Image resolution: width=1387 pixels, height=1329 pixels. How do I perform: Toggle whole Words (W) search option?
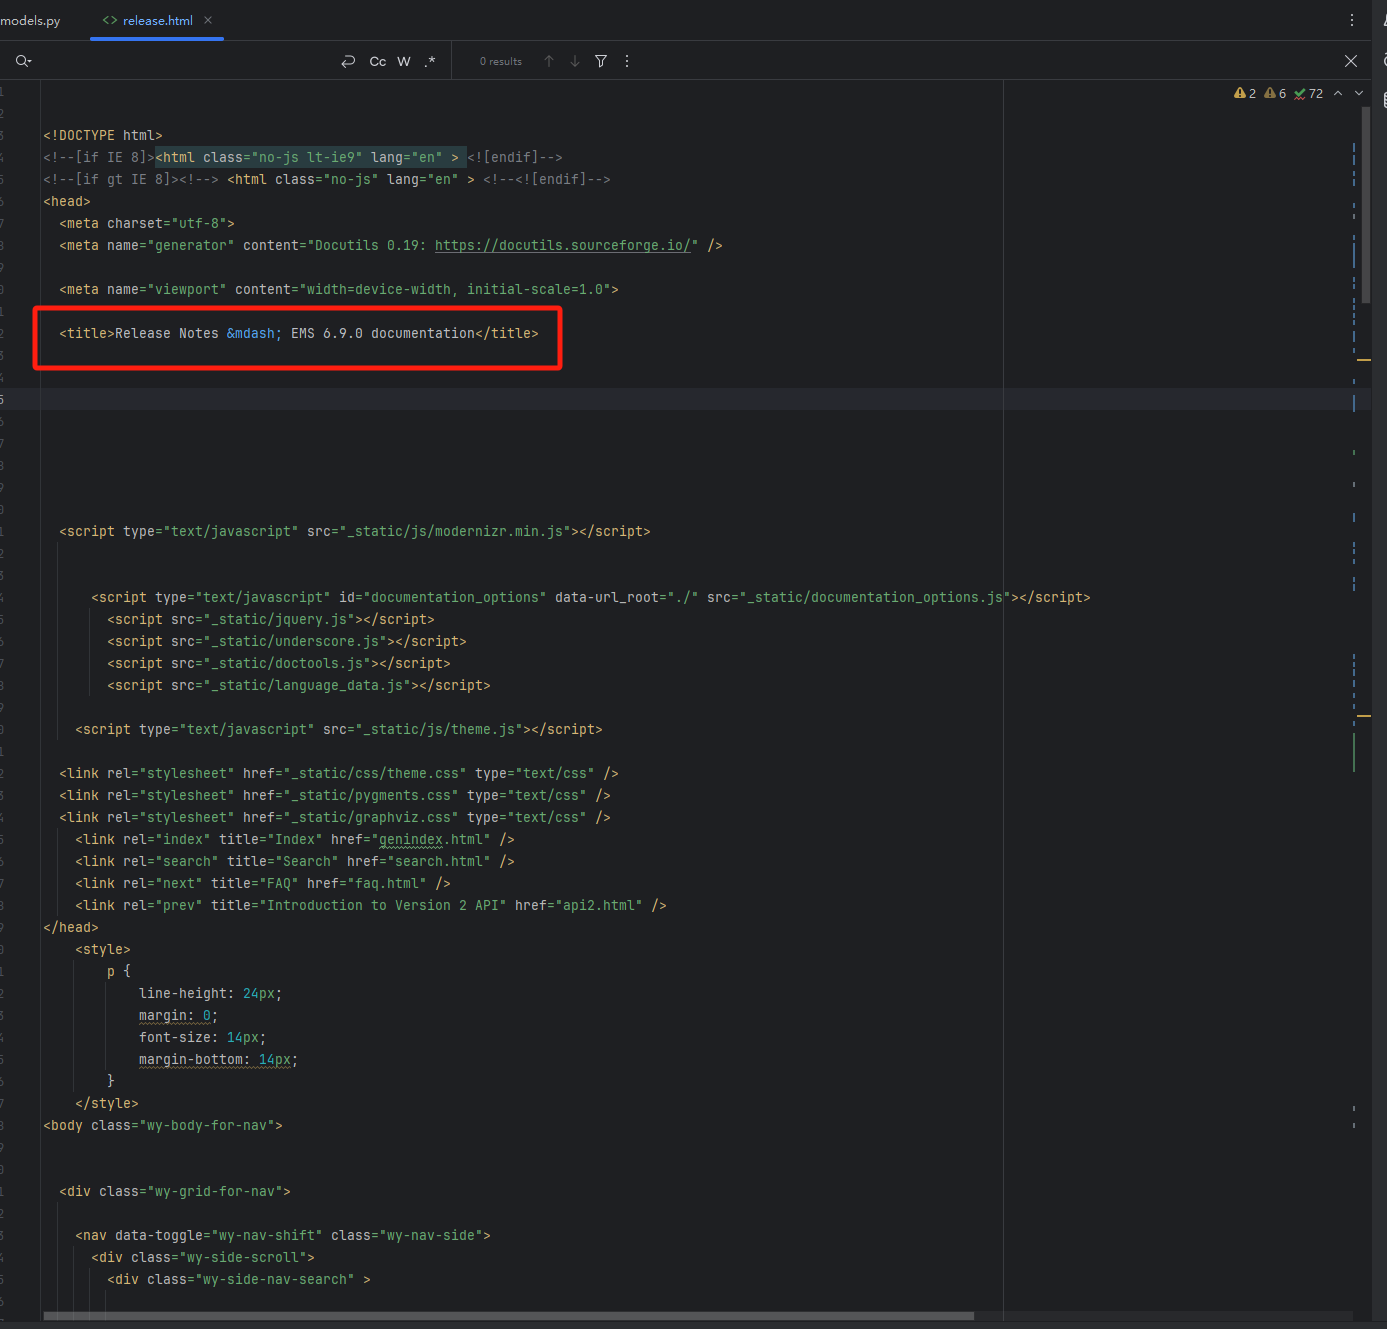404,61
